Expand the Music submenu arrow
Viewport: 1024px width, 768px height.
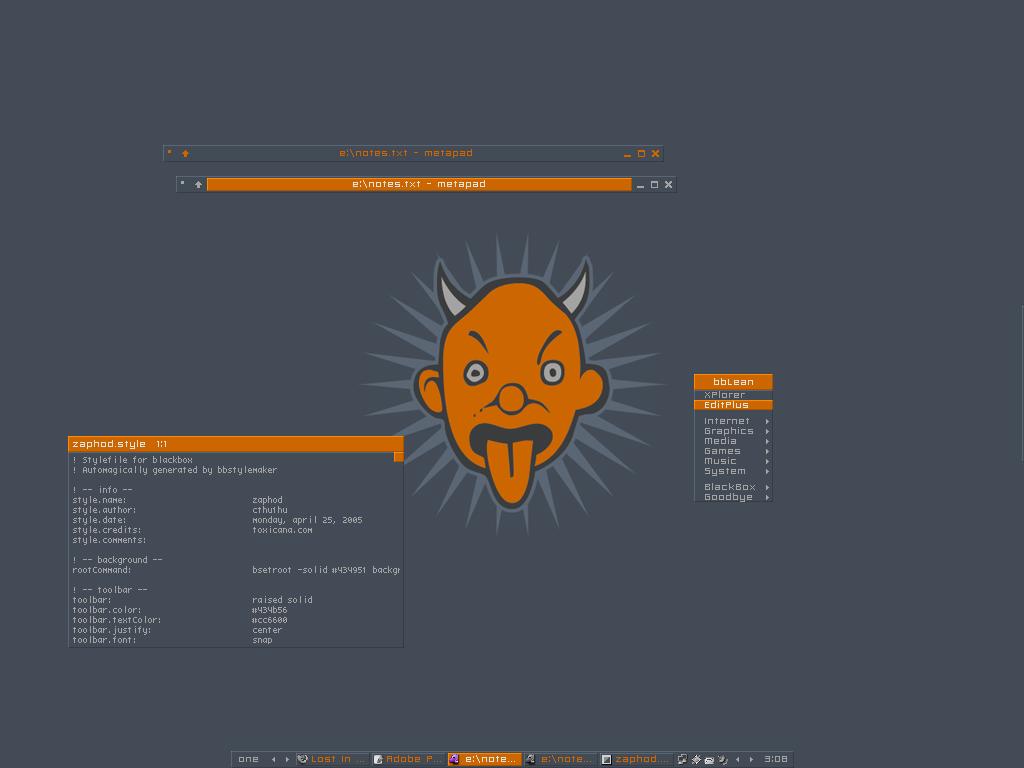(x=767, y=462)
